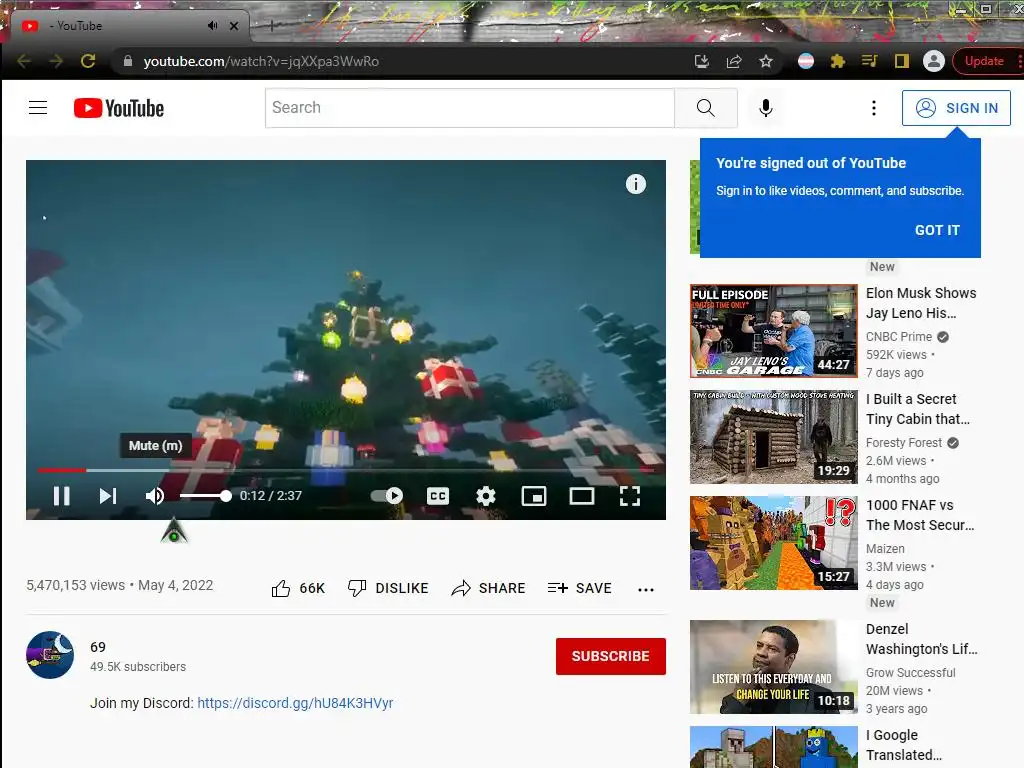1024x768 pixels.
Task: Switch to miniplayer mode
Action: 534,496
